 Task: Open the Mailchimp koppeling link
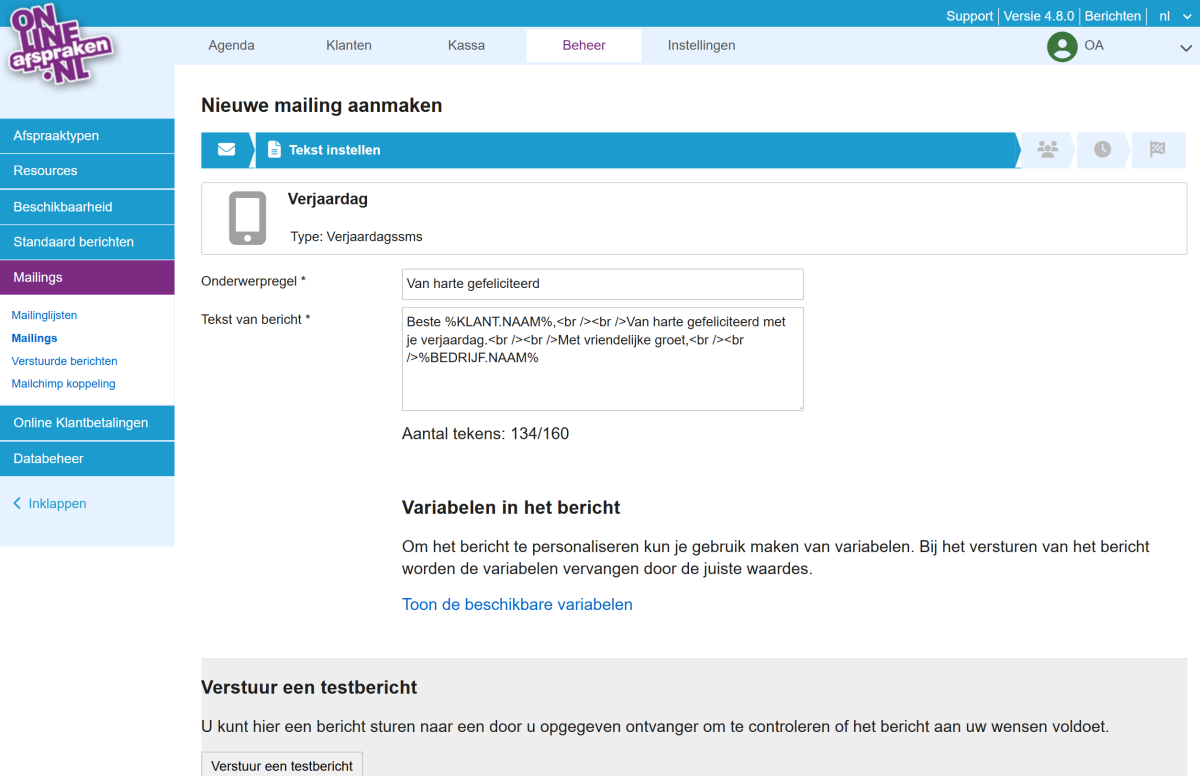click(63, 384)
